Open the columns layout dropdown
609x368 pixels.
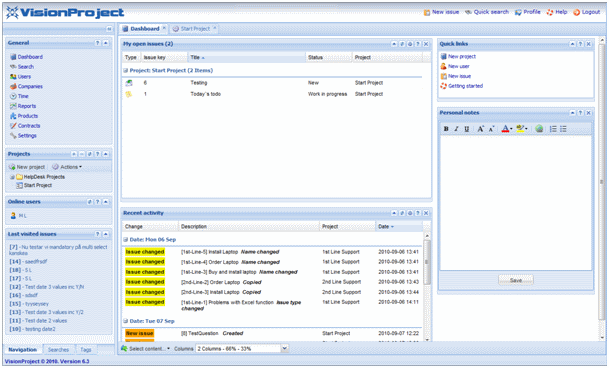click(285, 349)
